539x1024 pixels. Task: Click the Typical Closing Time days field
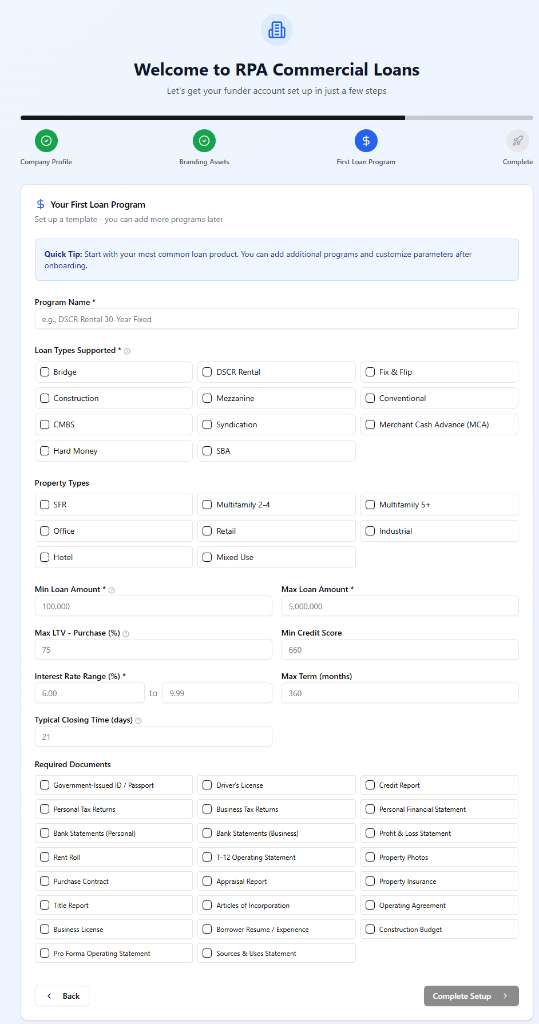[x=154, y=737]
